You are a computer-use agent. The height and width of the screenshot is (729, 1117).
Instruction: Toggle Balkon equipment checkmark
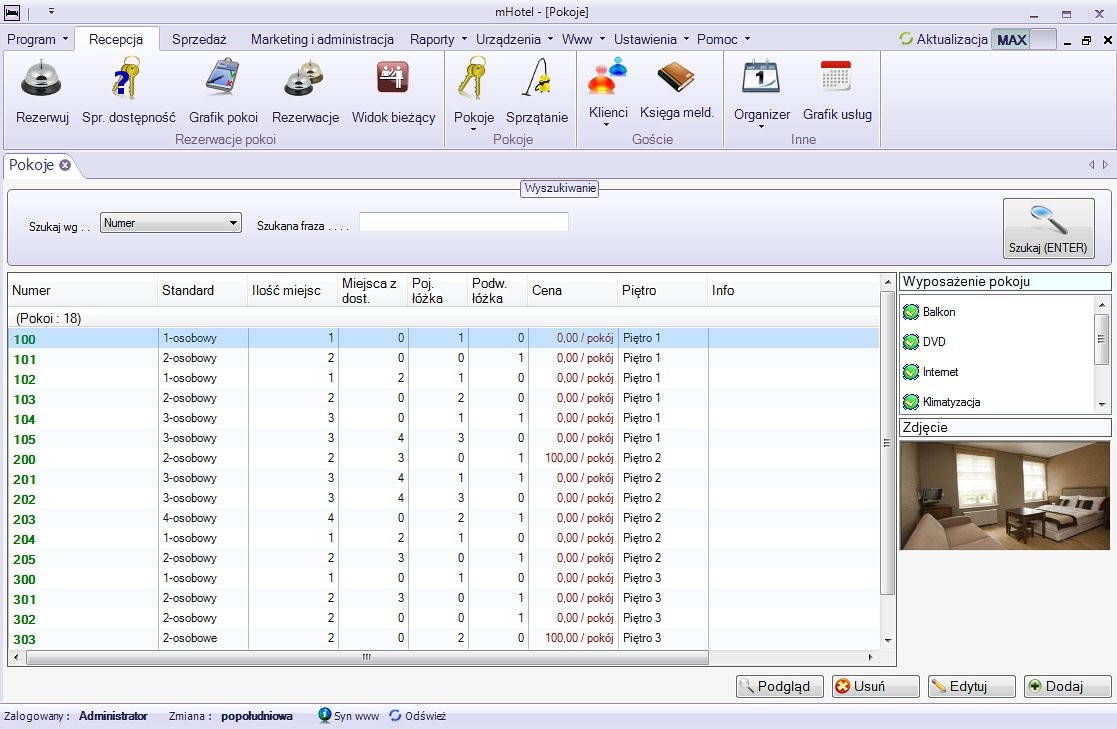click(910, 311)
